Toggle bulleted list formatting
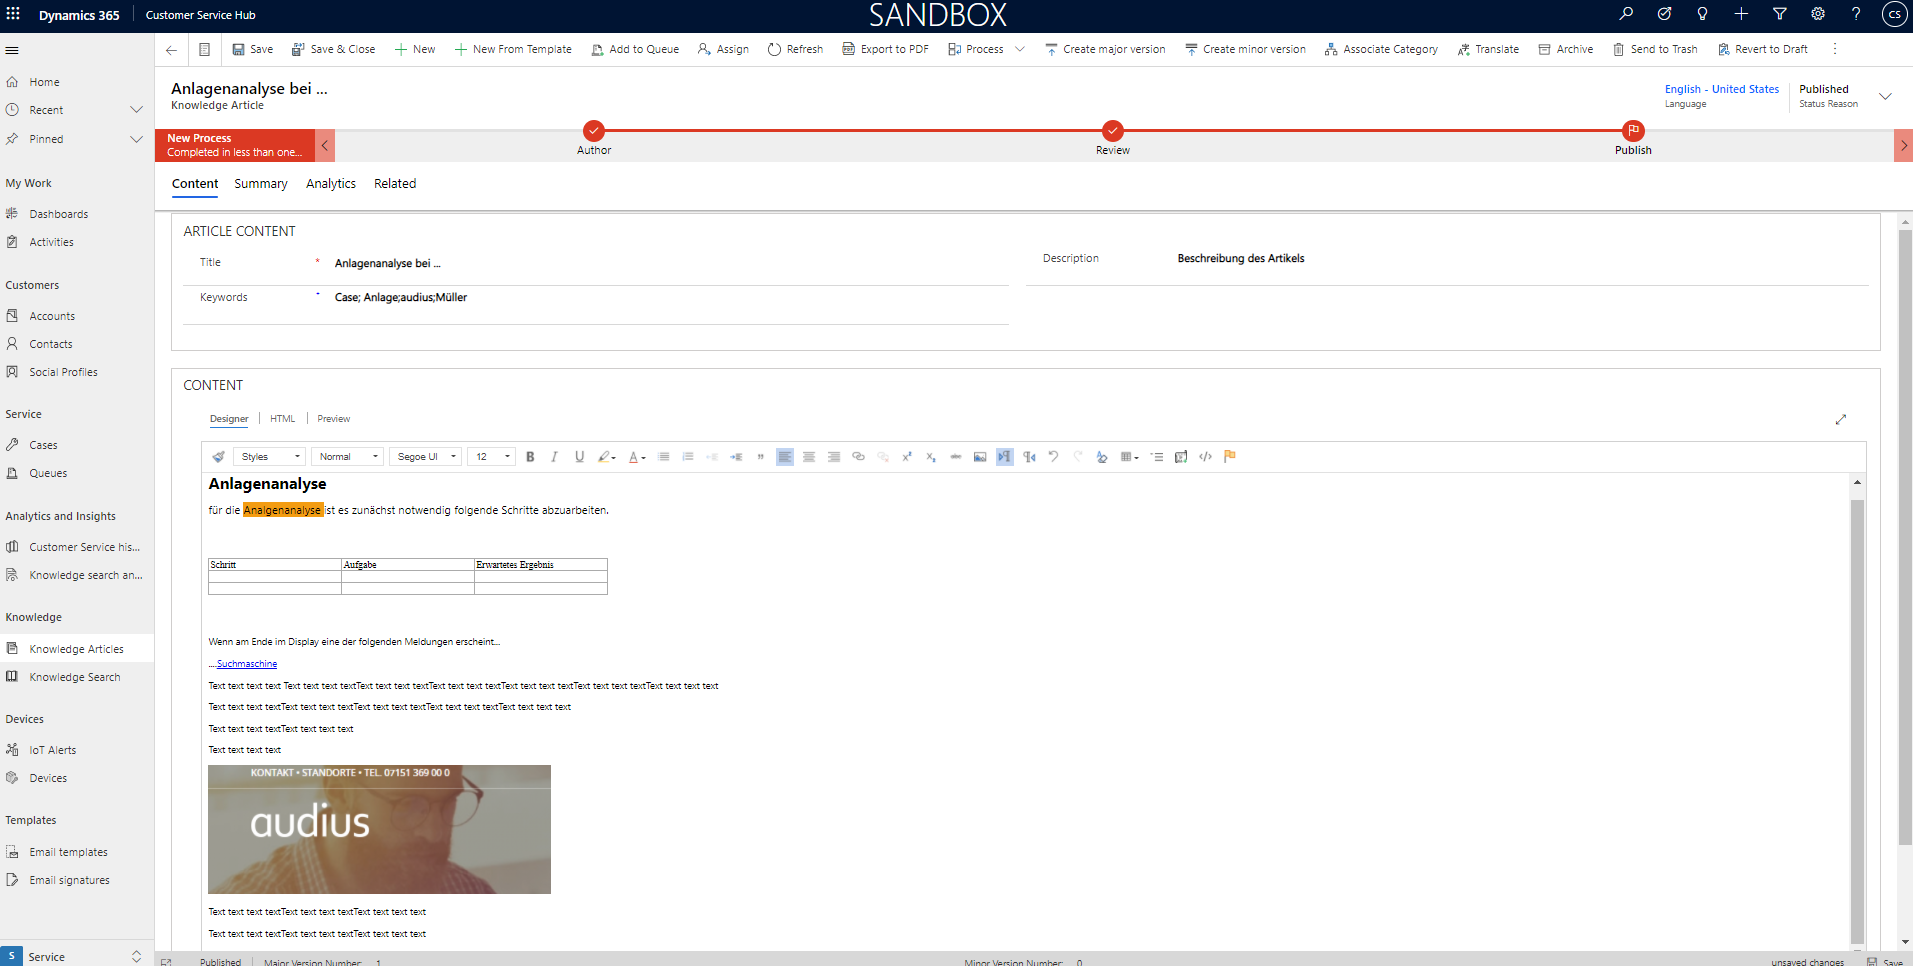 (663, 457)
